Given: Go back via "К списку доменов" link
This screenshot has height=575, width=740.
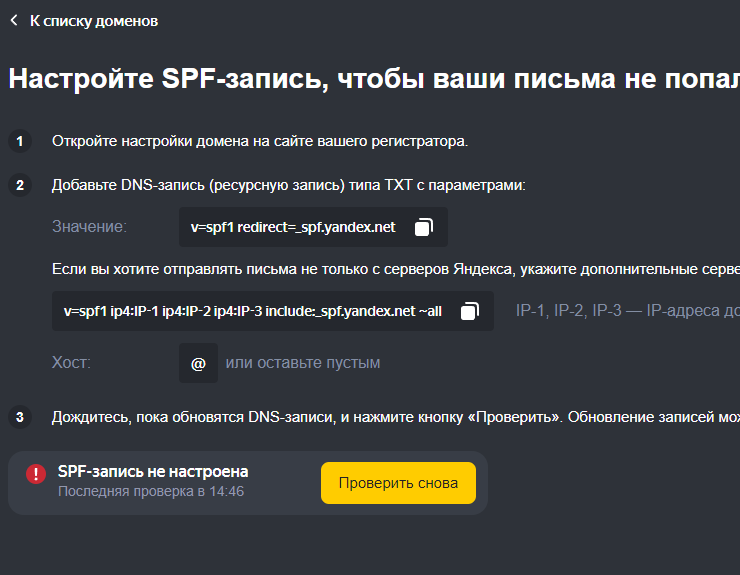Looking at the screenshot, I should [x=93, y=20].
